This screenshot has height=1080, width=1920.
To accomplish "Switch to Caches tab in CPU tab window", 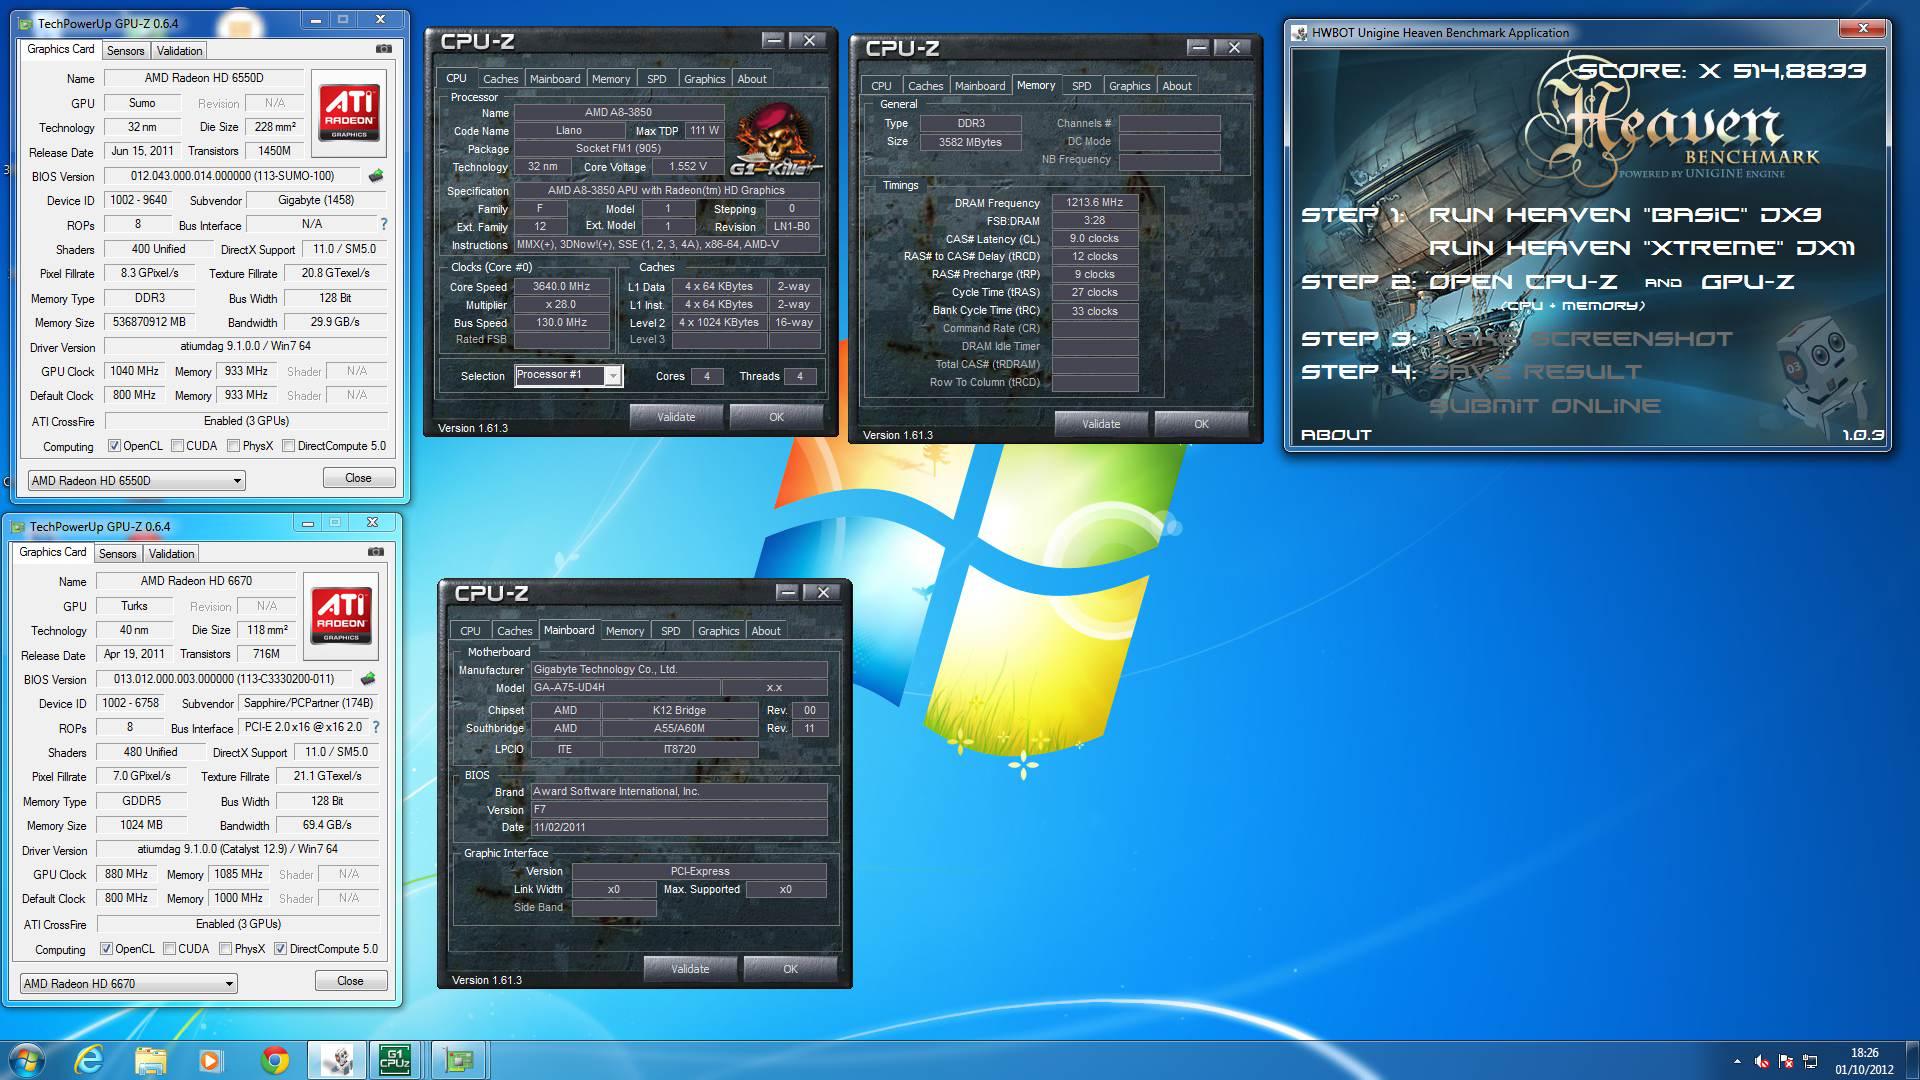I will [x=500, y=79].
